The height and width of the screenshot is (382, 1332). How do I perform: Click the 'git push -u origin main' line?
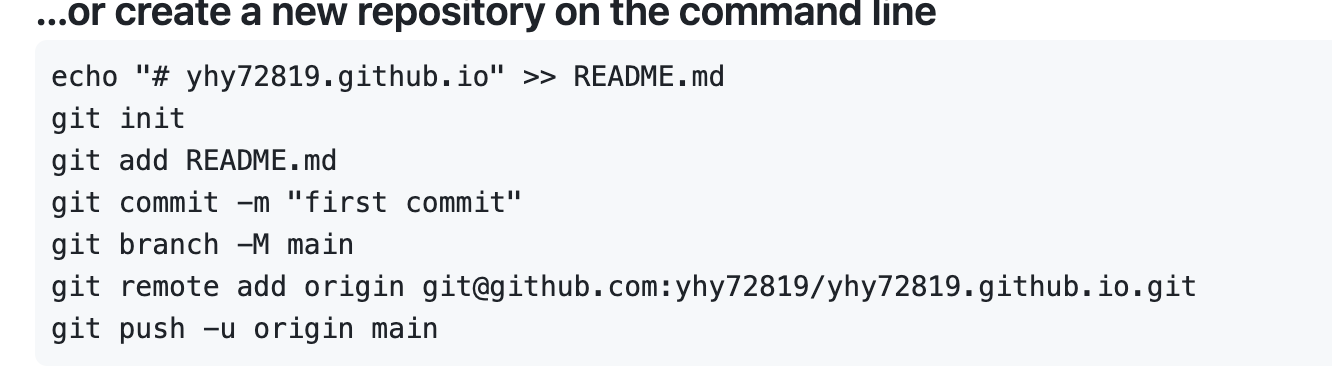pyautogui.click(x=245, y=329)
